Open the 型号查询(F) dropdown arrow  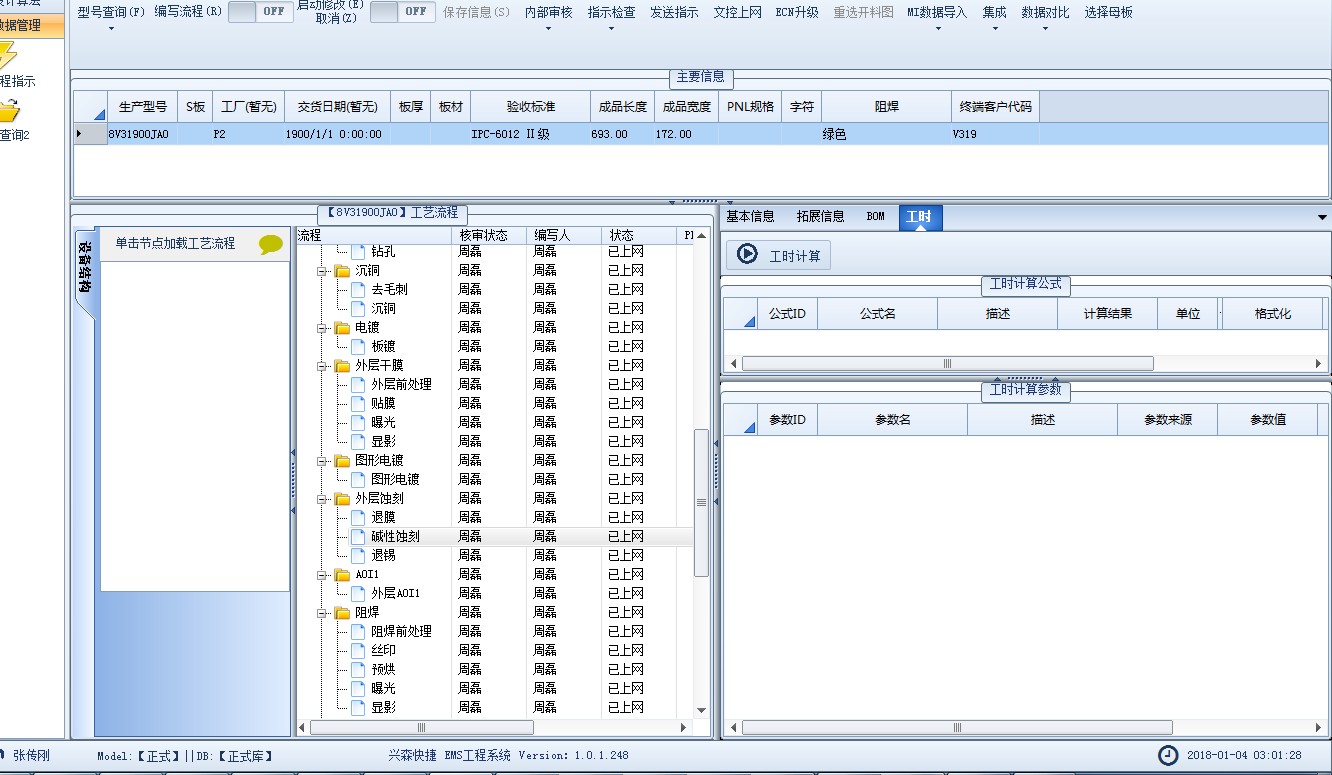tap(111, 29)
